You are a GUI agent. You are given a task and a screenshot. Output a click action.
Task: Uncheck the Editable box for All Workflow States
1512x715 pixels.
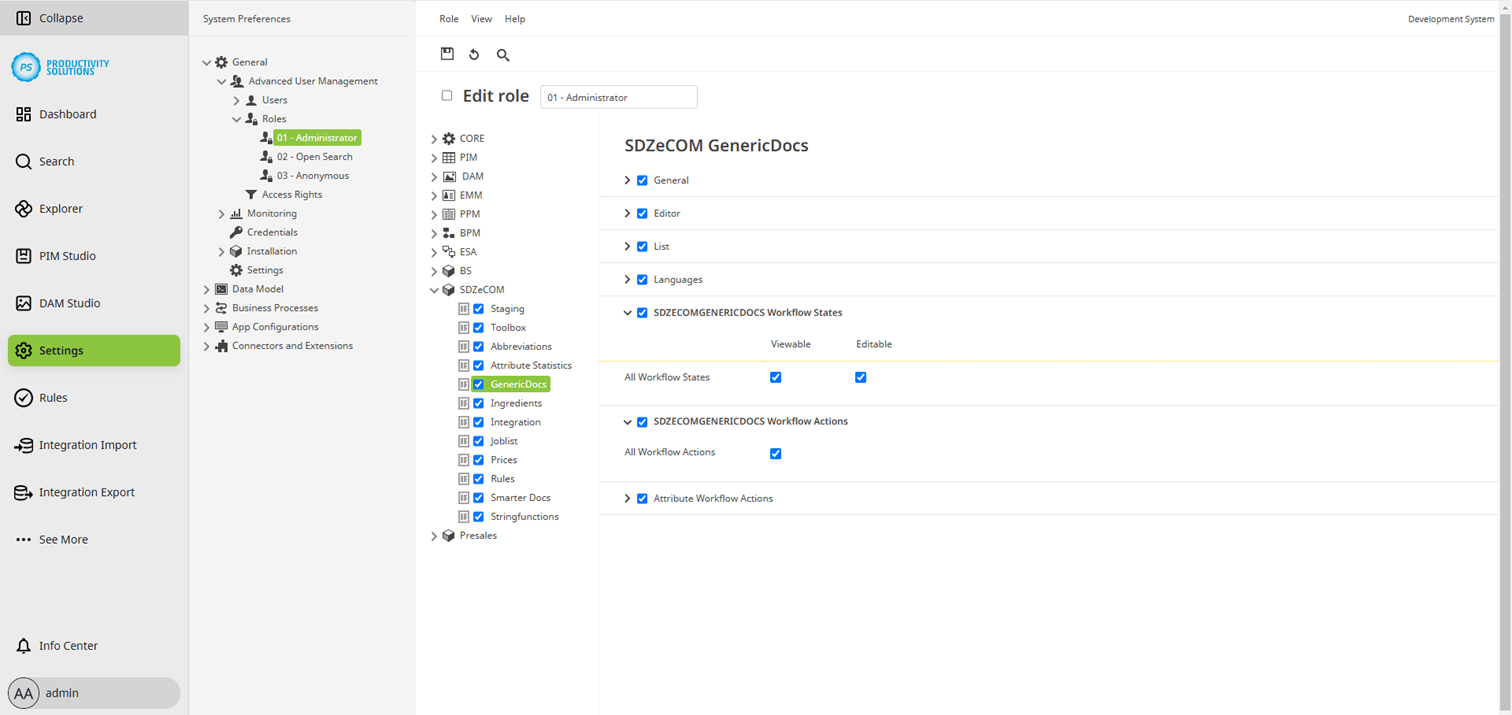860,377
